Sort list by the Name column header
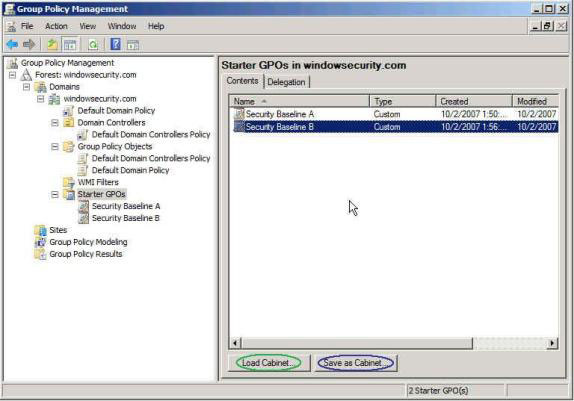The width and height of the screenshot is (574, 401). coord(299,101)
